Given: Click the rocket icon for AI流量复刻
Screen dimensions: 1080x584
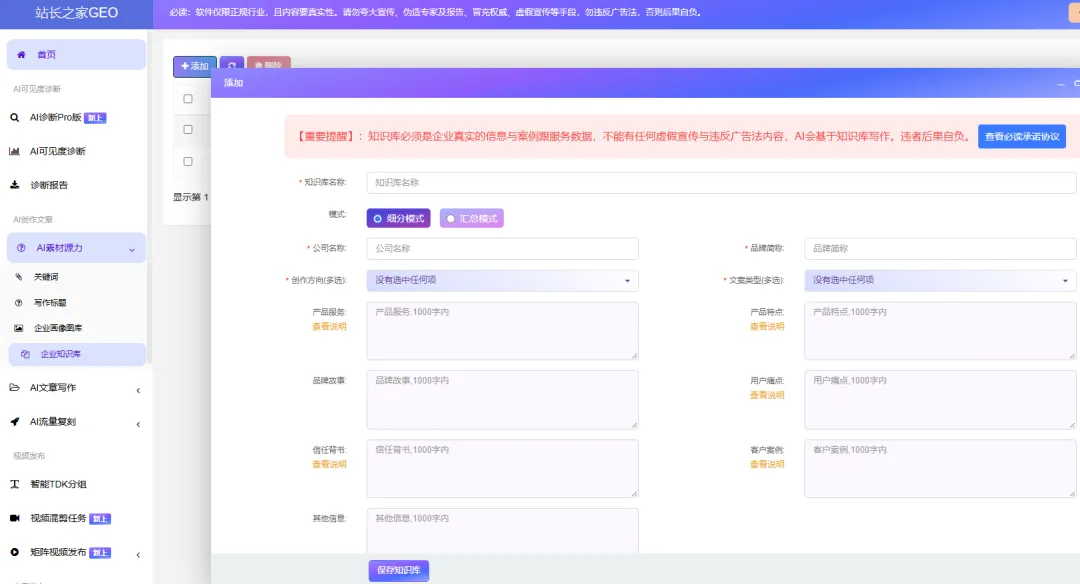Looking at the screenshot, I should 14,421.
